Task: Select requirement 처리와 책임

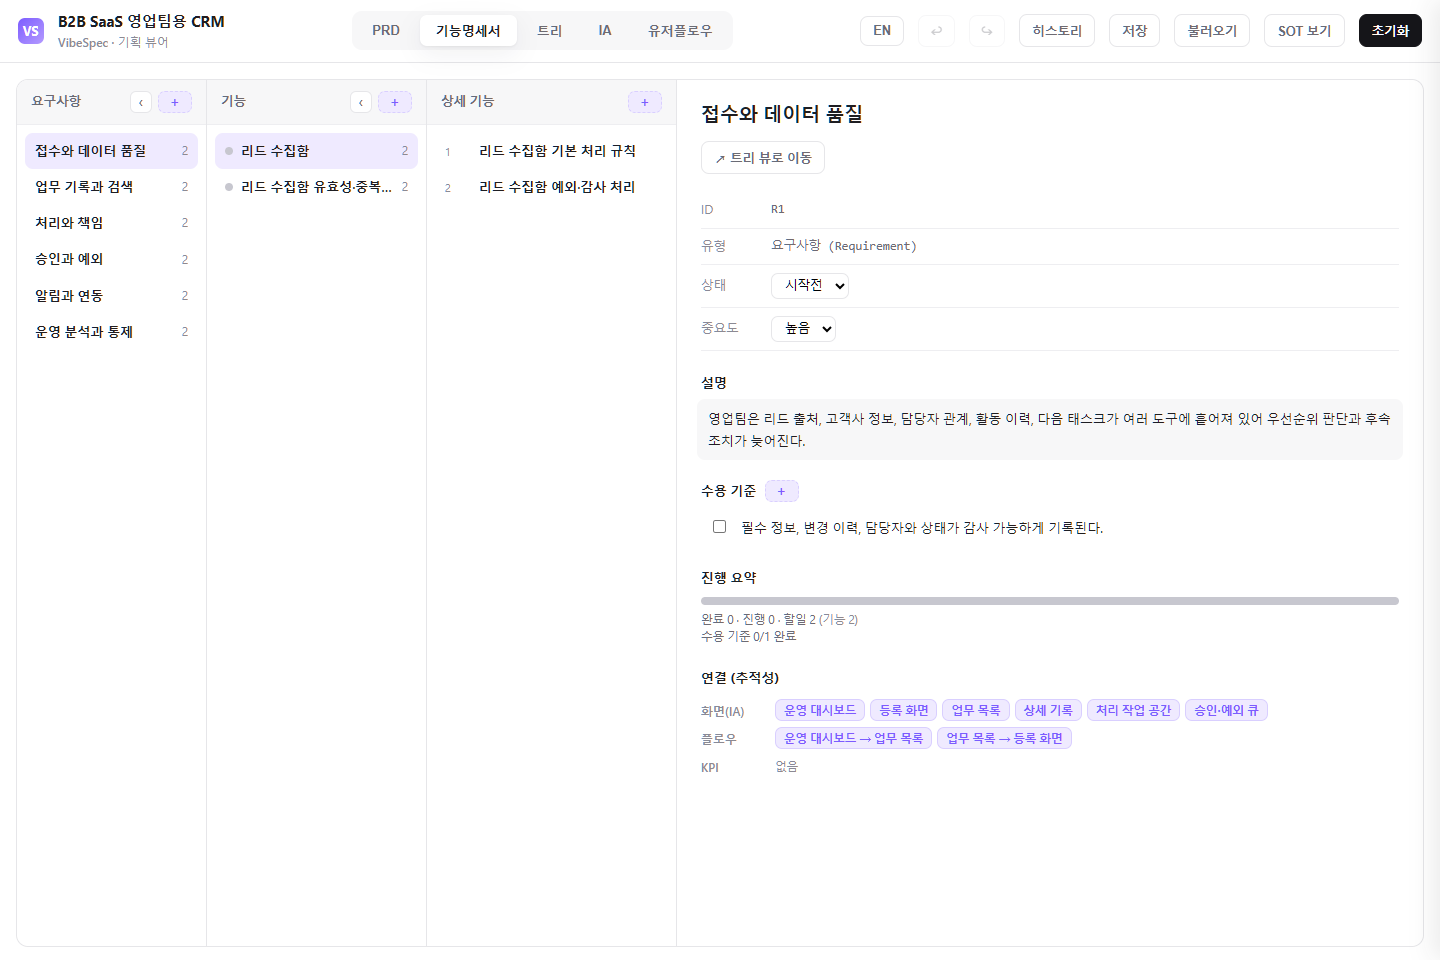Action: click(x=111, y=223)
